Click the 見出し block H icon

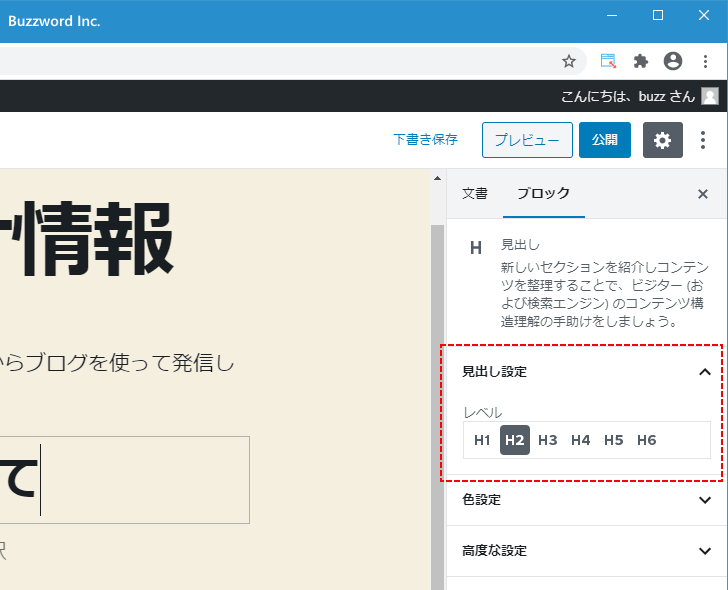click(x=476, y=248)
